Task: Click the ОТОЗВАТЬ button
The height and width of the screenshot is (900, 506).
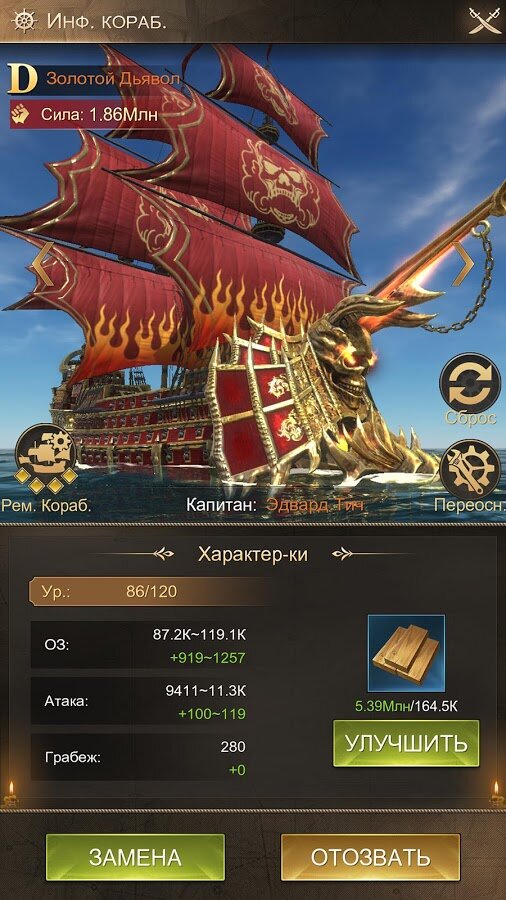Action: pyautogui.click(x=371, y=857)
